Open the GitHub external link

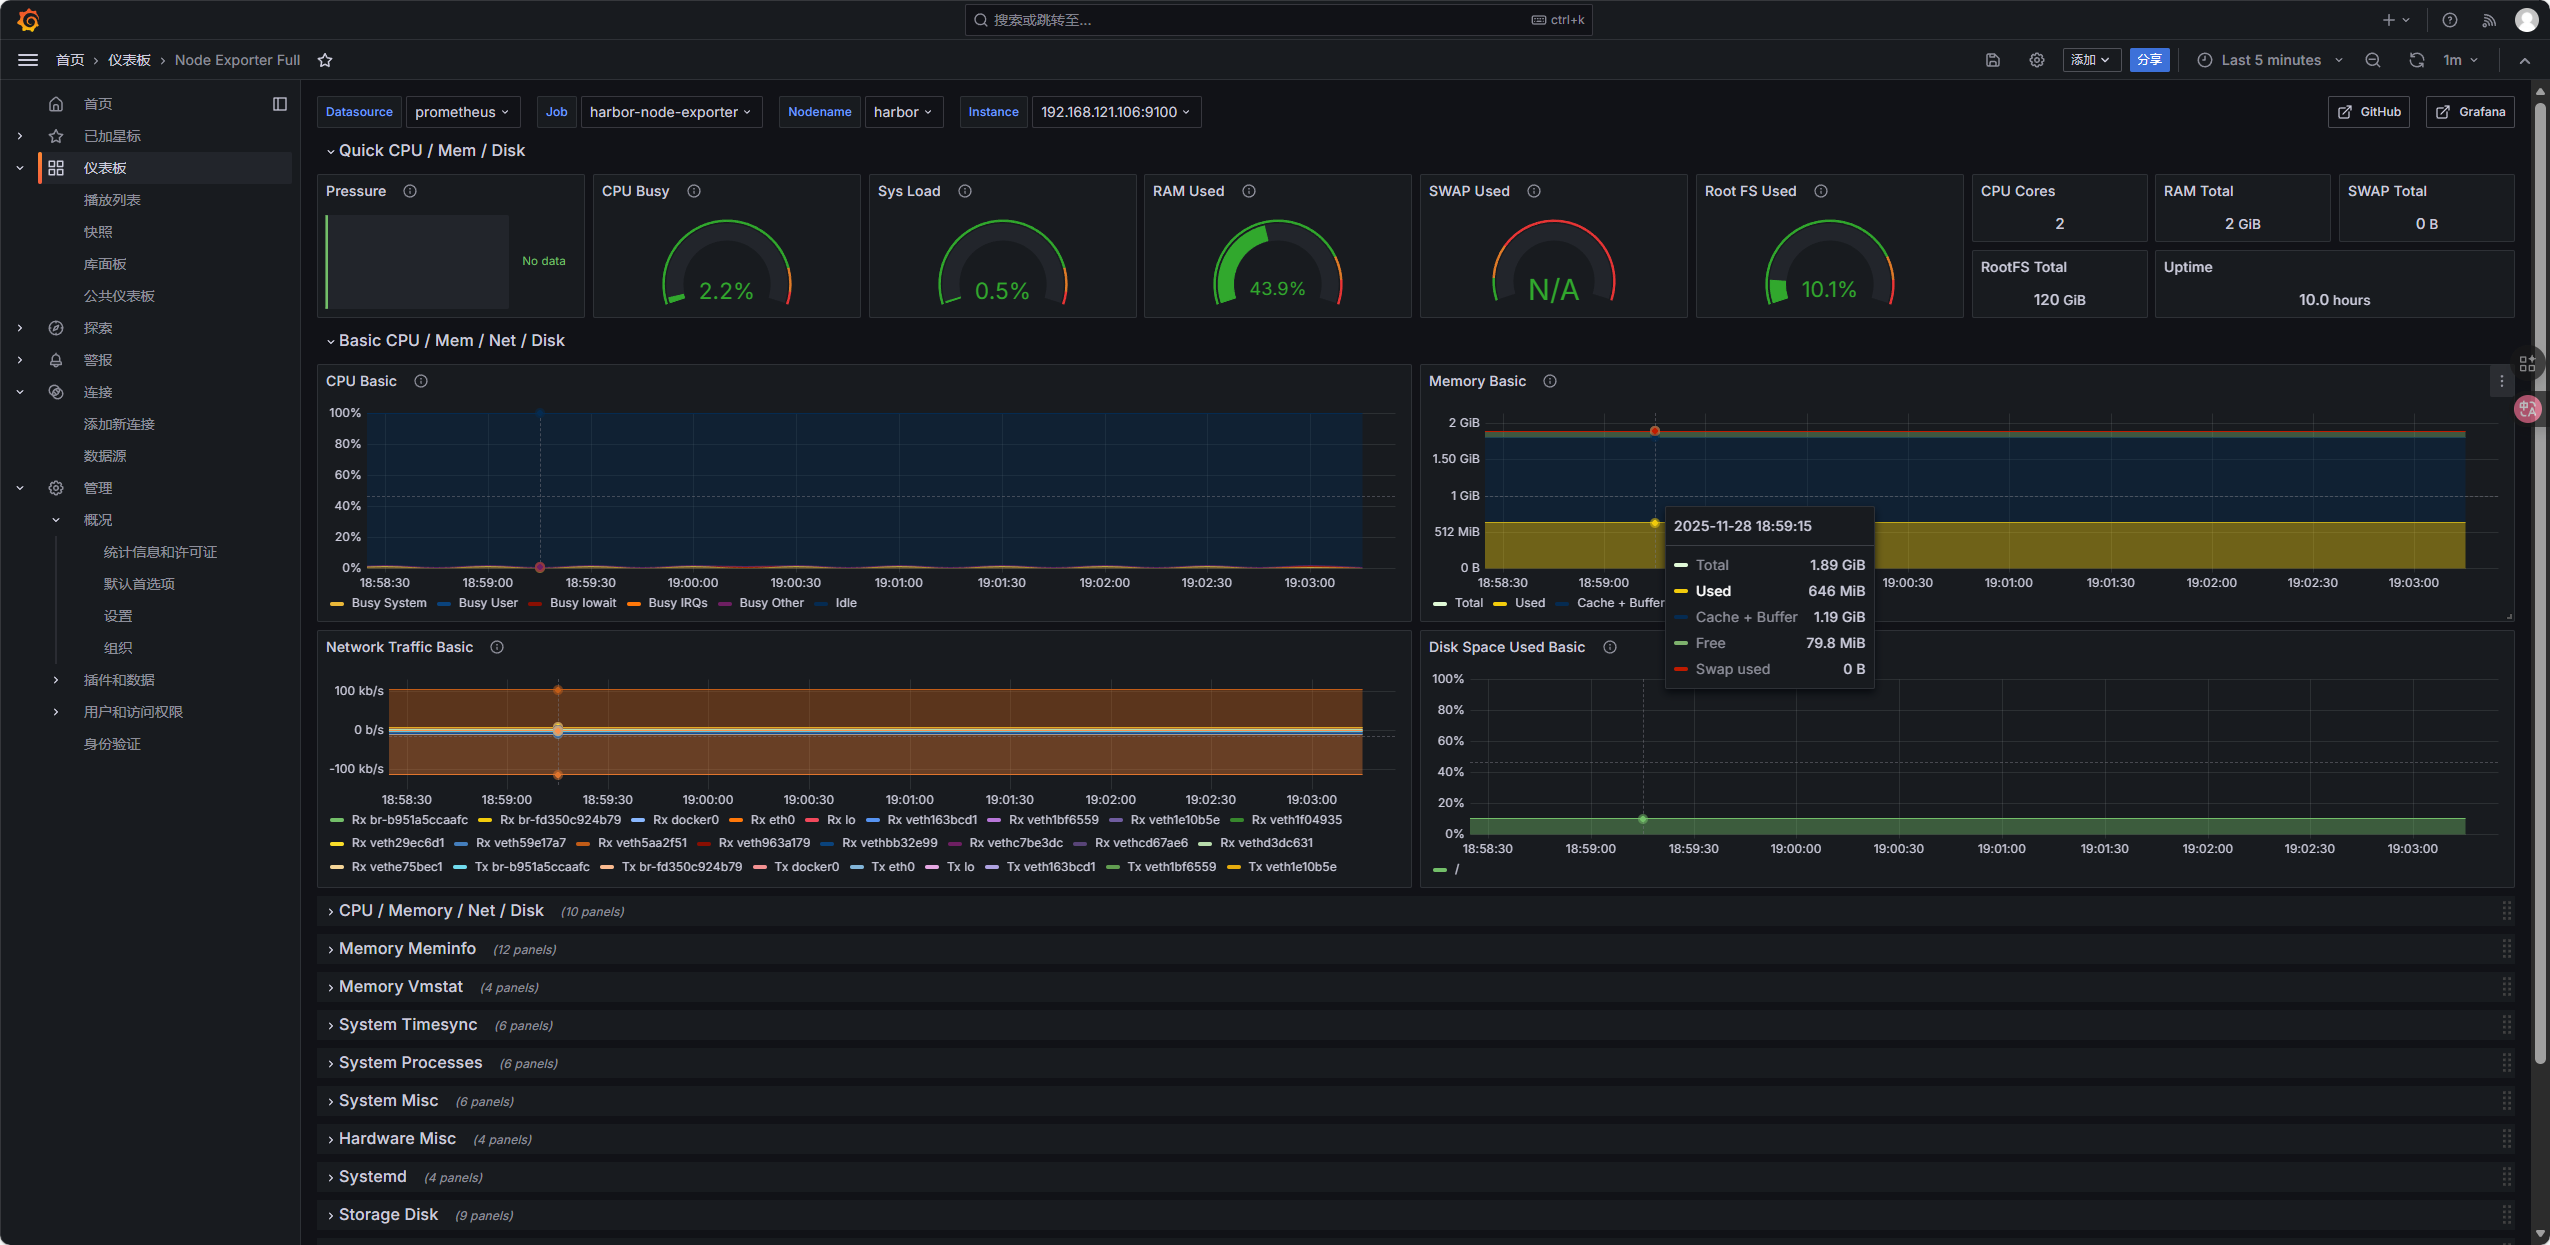pos(2368,112)
